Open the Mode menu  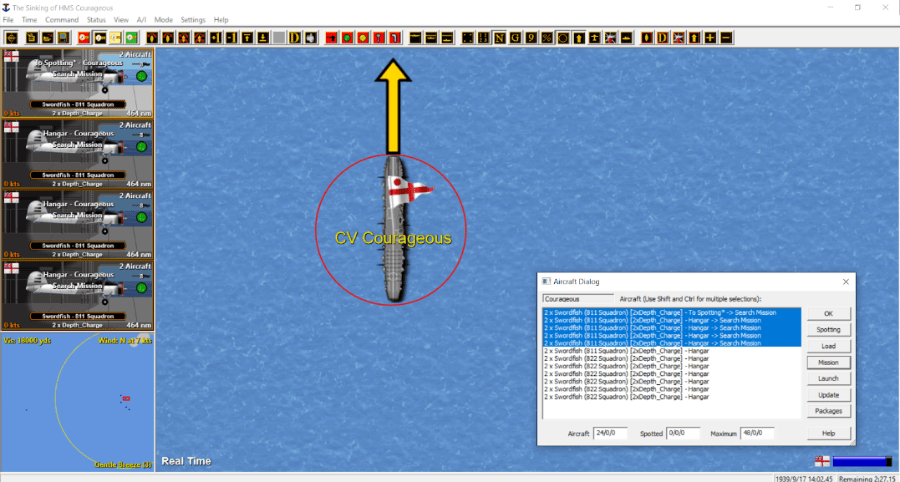(164, 20)
